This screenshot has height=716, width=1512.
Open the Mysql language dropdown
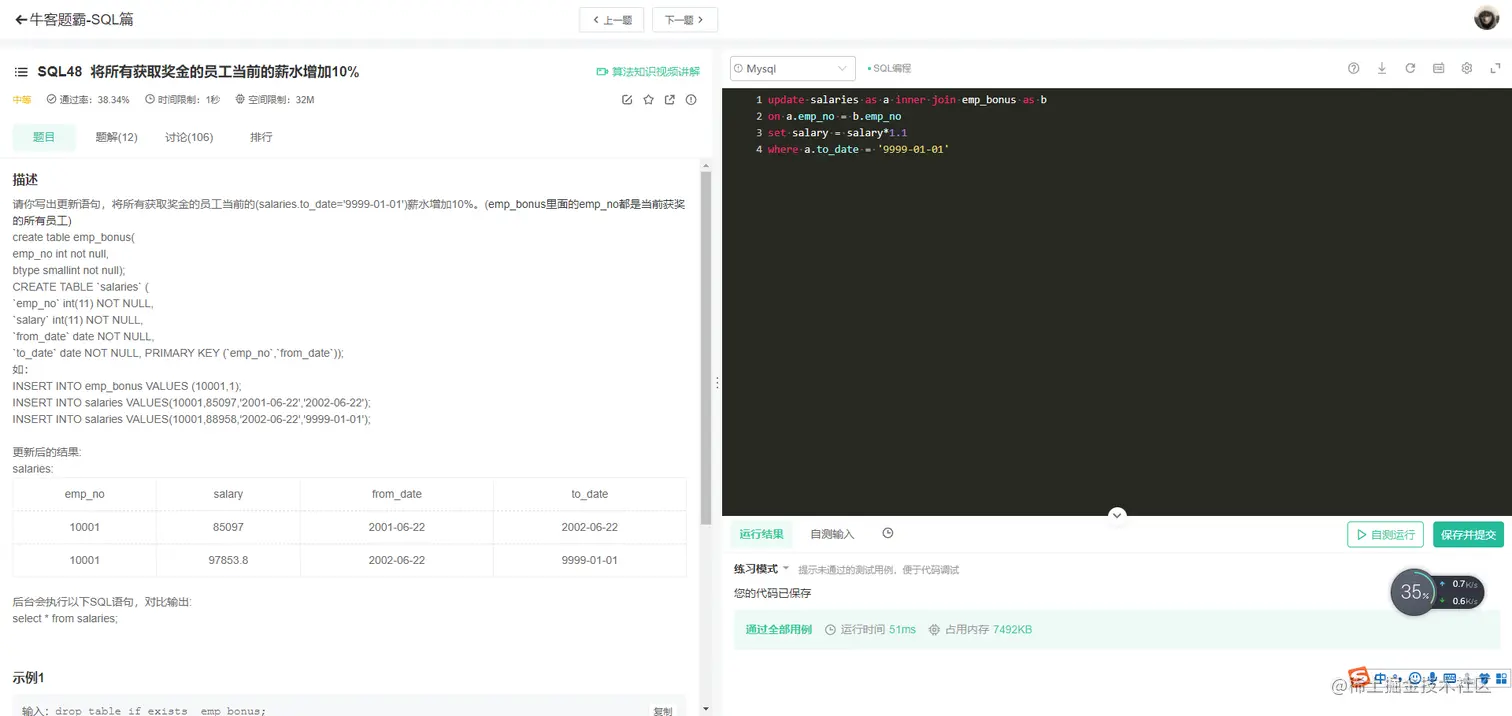tap(792, 68)
